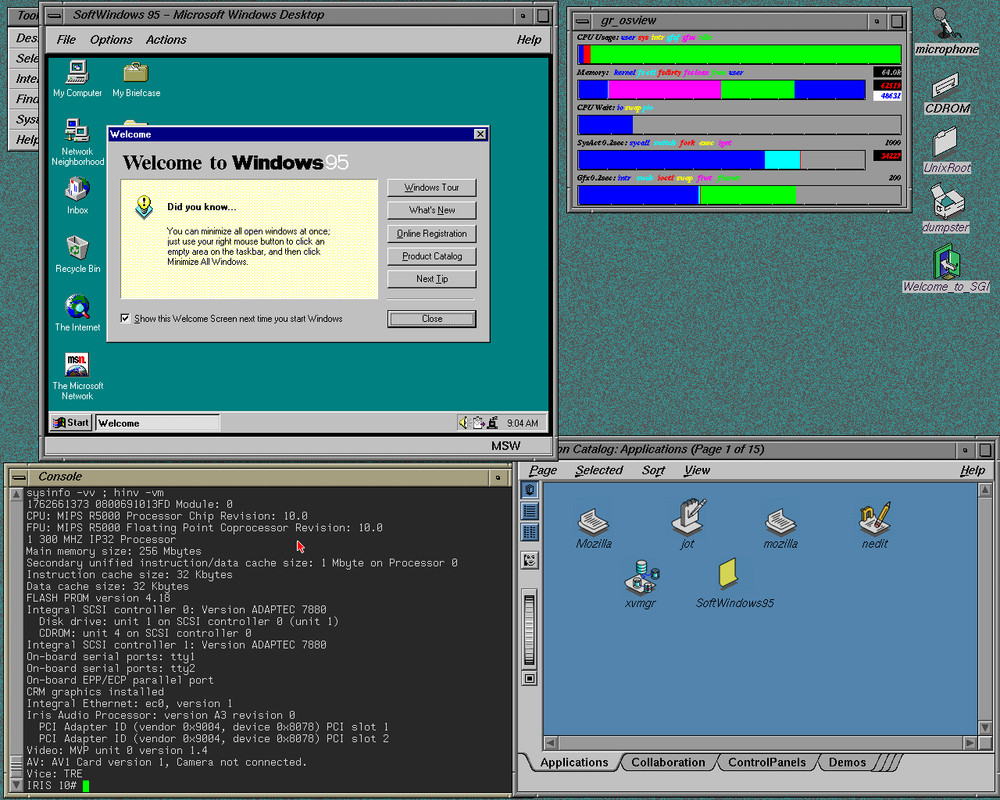
Task: Launch jot from the Icon Catalog
Action: click(x=687, y=517)
